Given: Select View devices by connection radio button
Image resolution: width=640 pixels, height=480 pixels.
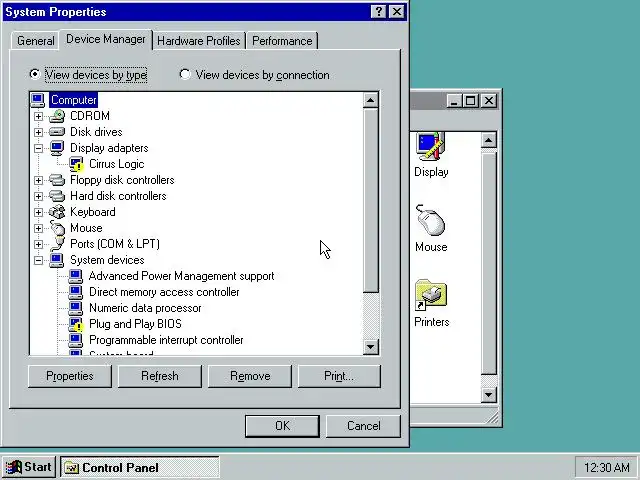Looking at the screenshot, I should click(x=185, y=74).
